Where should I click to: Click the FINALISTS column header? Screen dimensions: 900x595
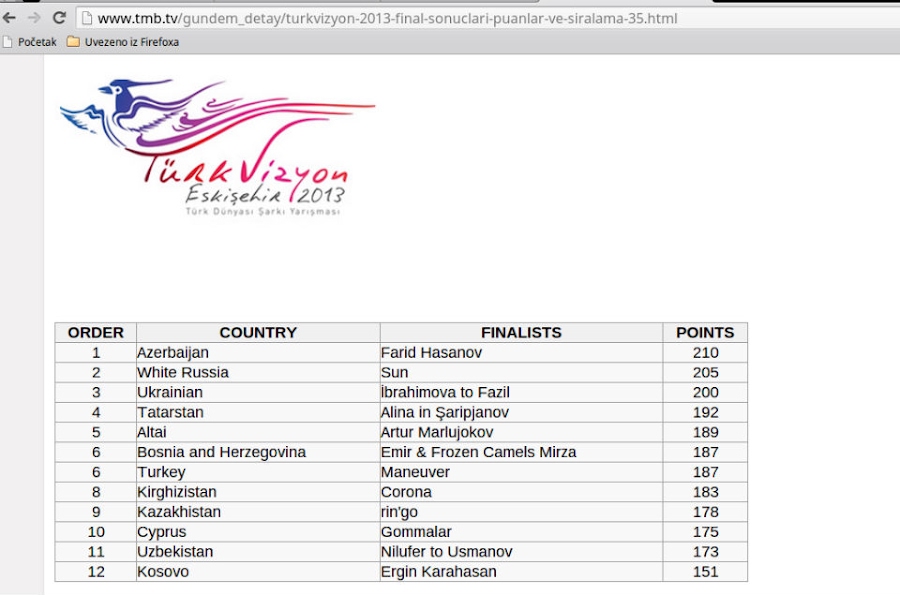[x=521, y=333]
